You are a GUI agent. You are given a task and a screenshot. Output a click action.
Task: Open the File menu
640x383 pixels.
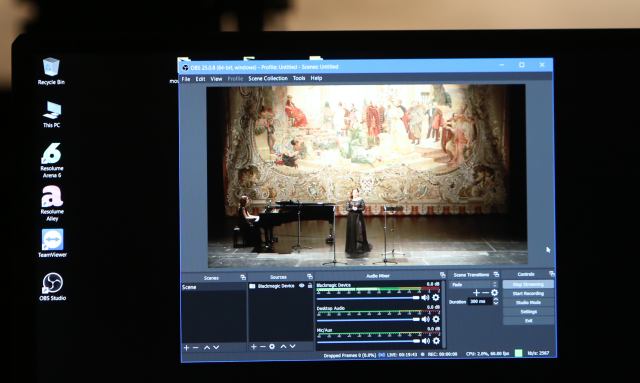(x=186, y=79)
